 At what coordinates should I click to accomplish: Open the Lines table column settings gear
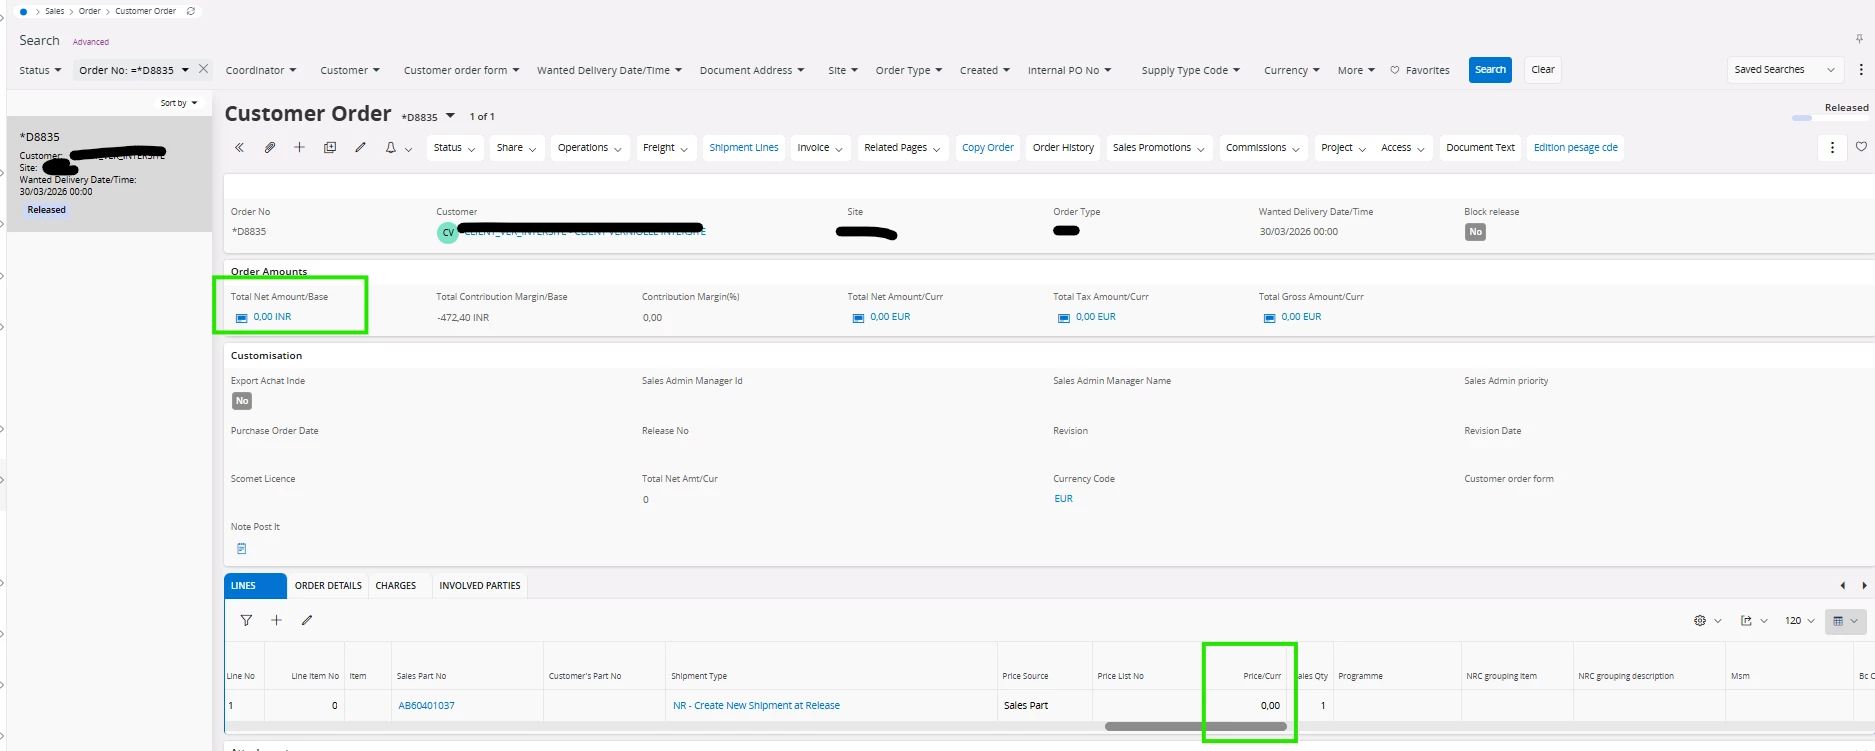(1707, 621)
